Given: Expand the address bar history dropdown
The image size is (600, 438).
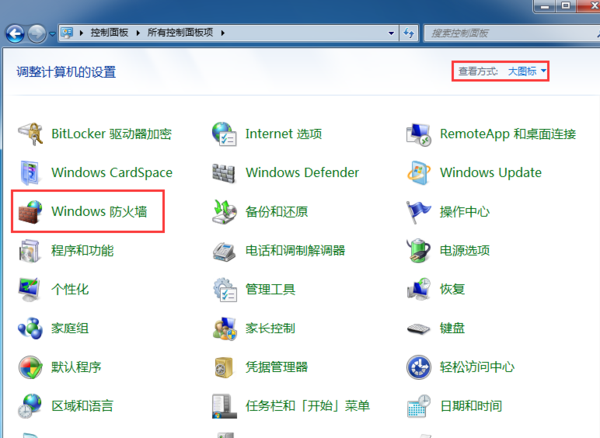Looking at the screenshot, I should pyautogui.click(x=391, y=33).
